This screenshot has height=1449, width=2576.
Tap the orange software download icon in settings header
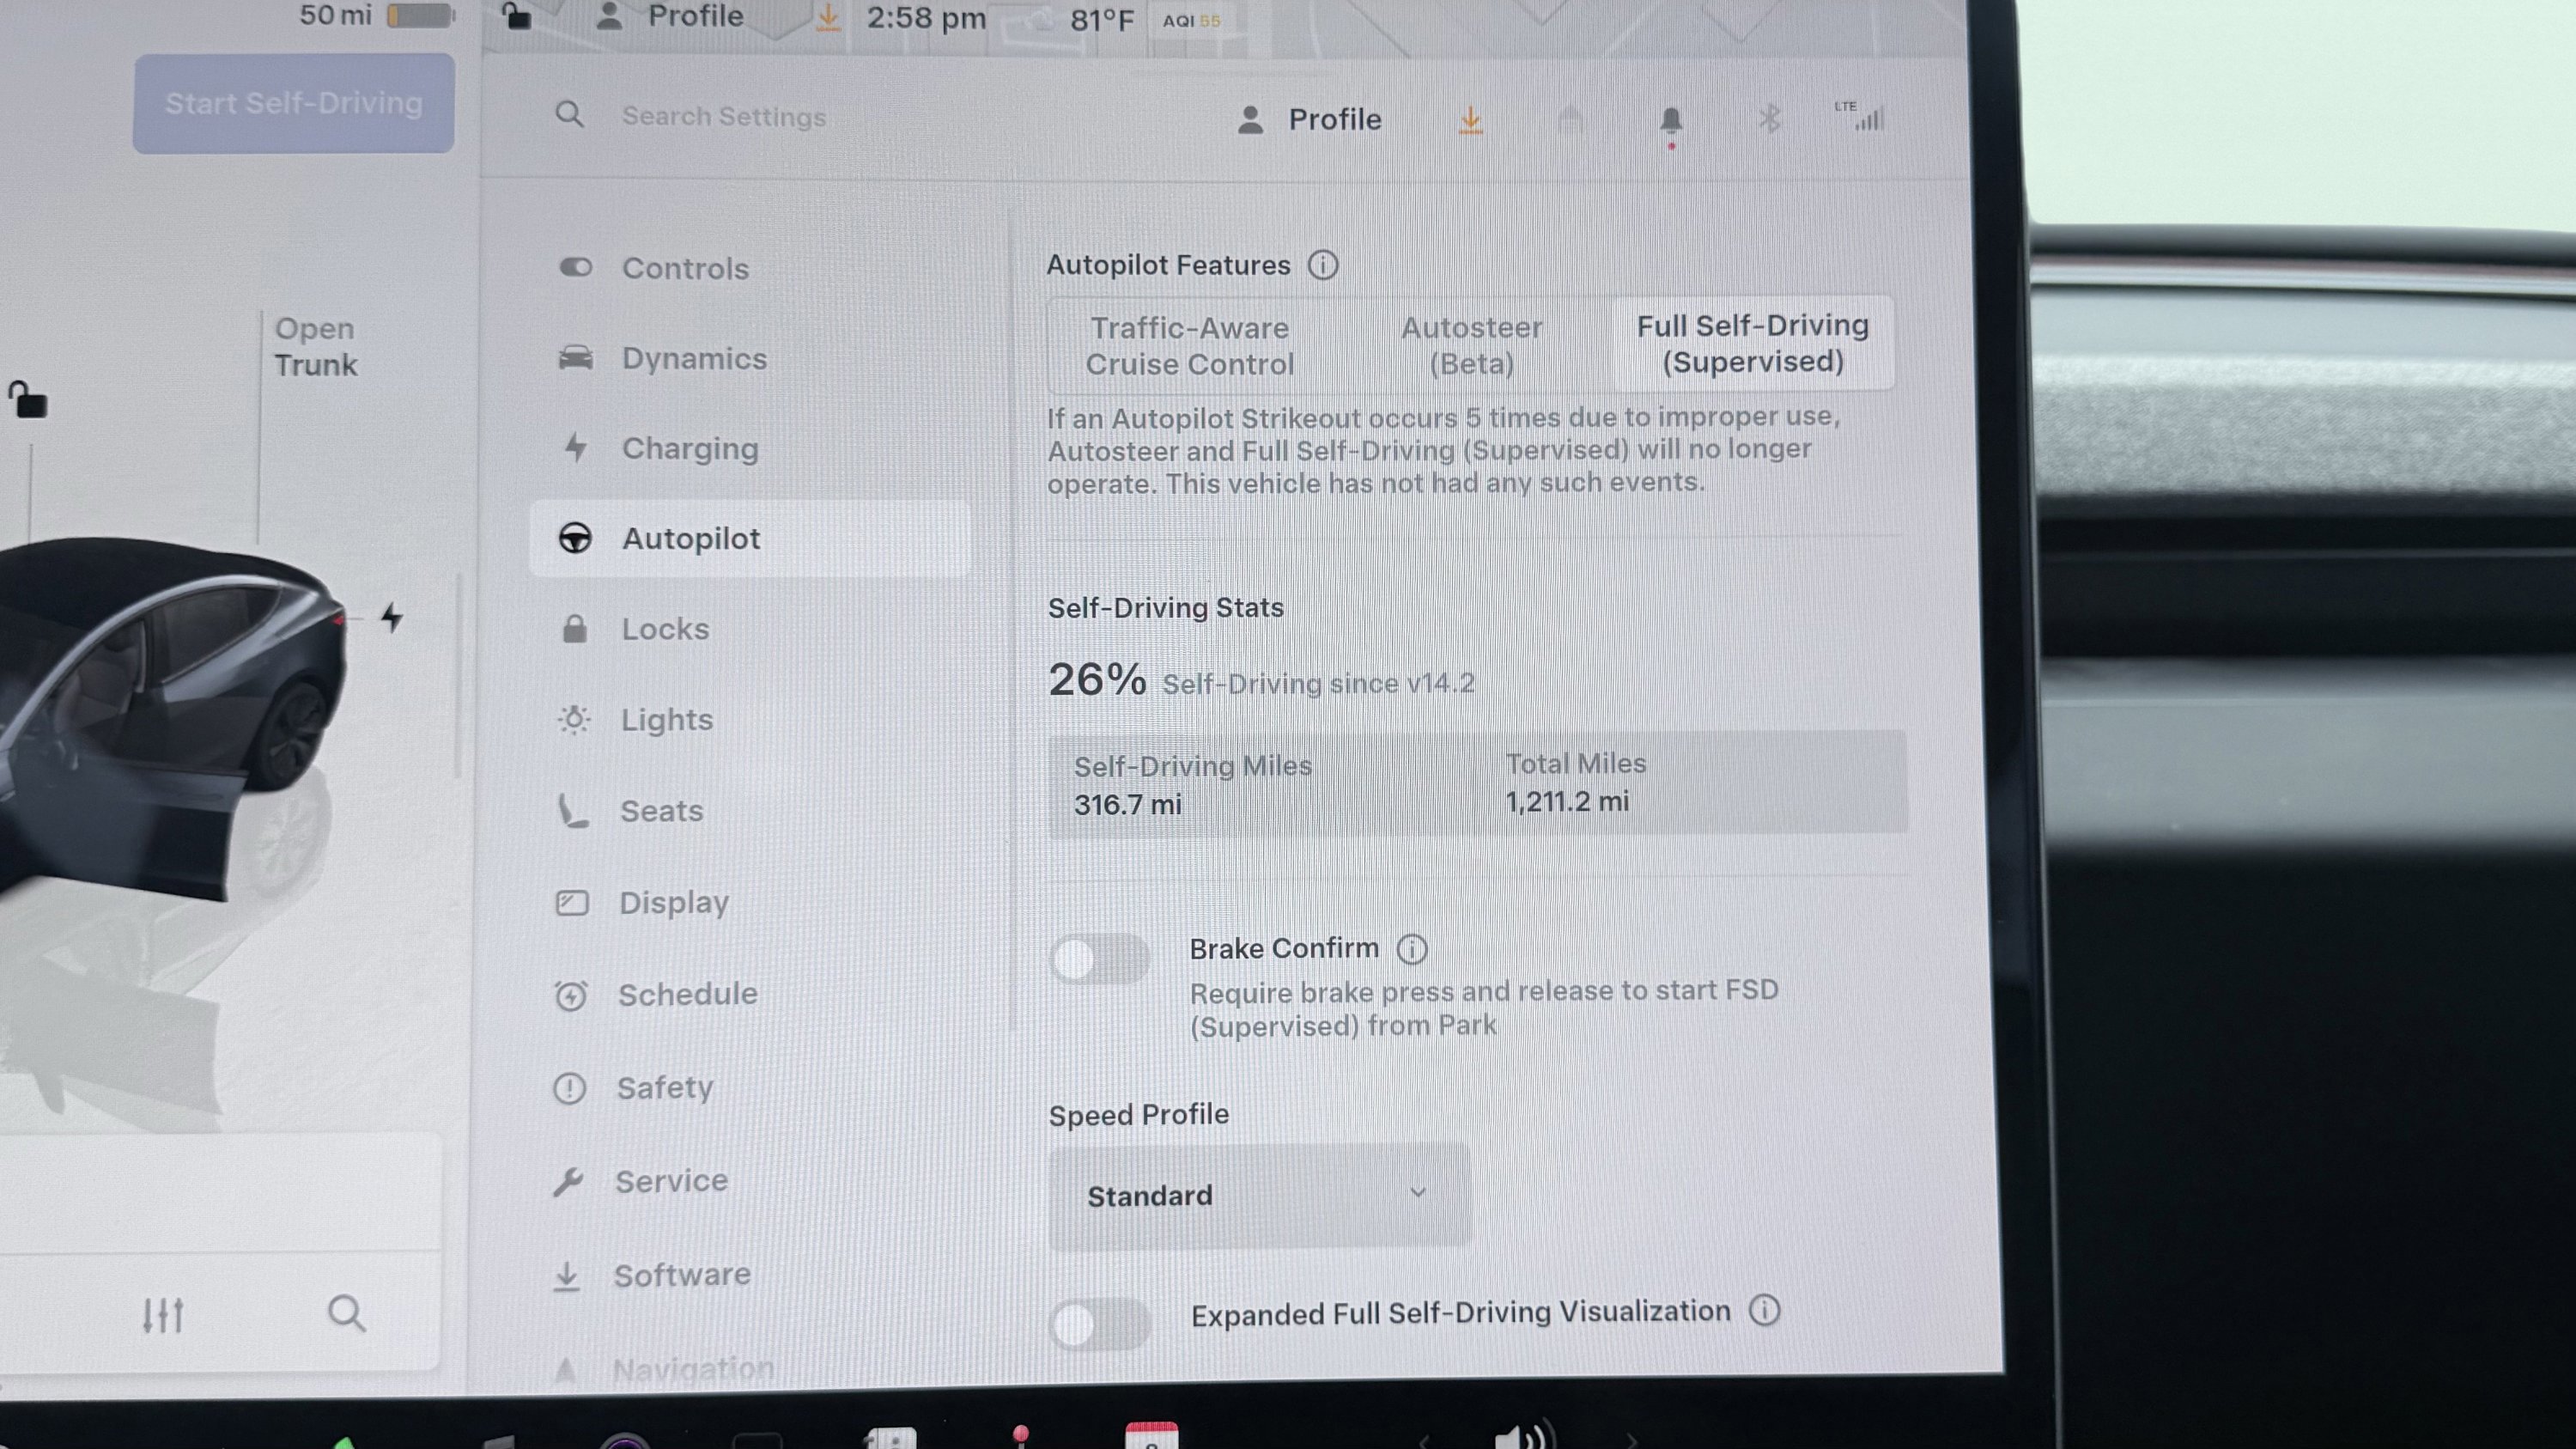pyautogui.click(x=1470, y=120)
